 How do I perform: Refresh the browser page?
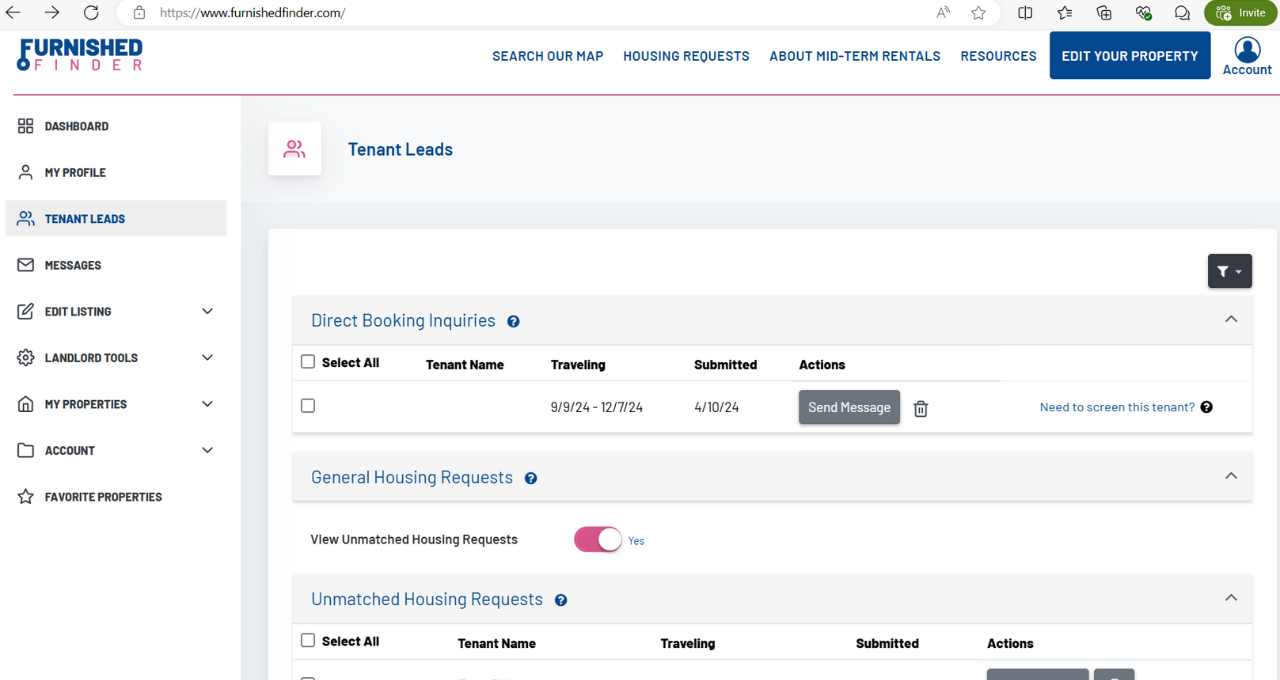coord(91,13)
